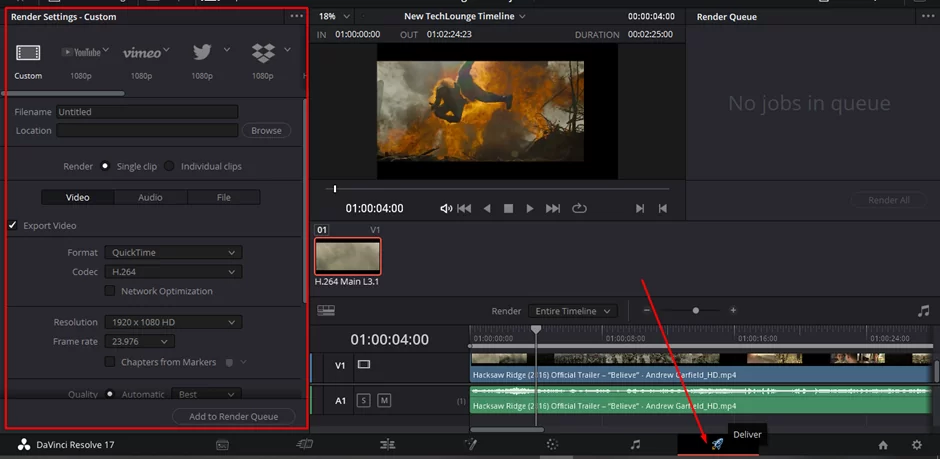Click the timeline zoom slider handle
The image size is (940, 459).
point(695,310)
